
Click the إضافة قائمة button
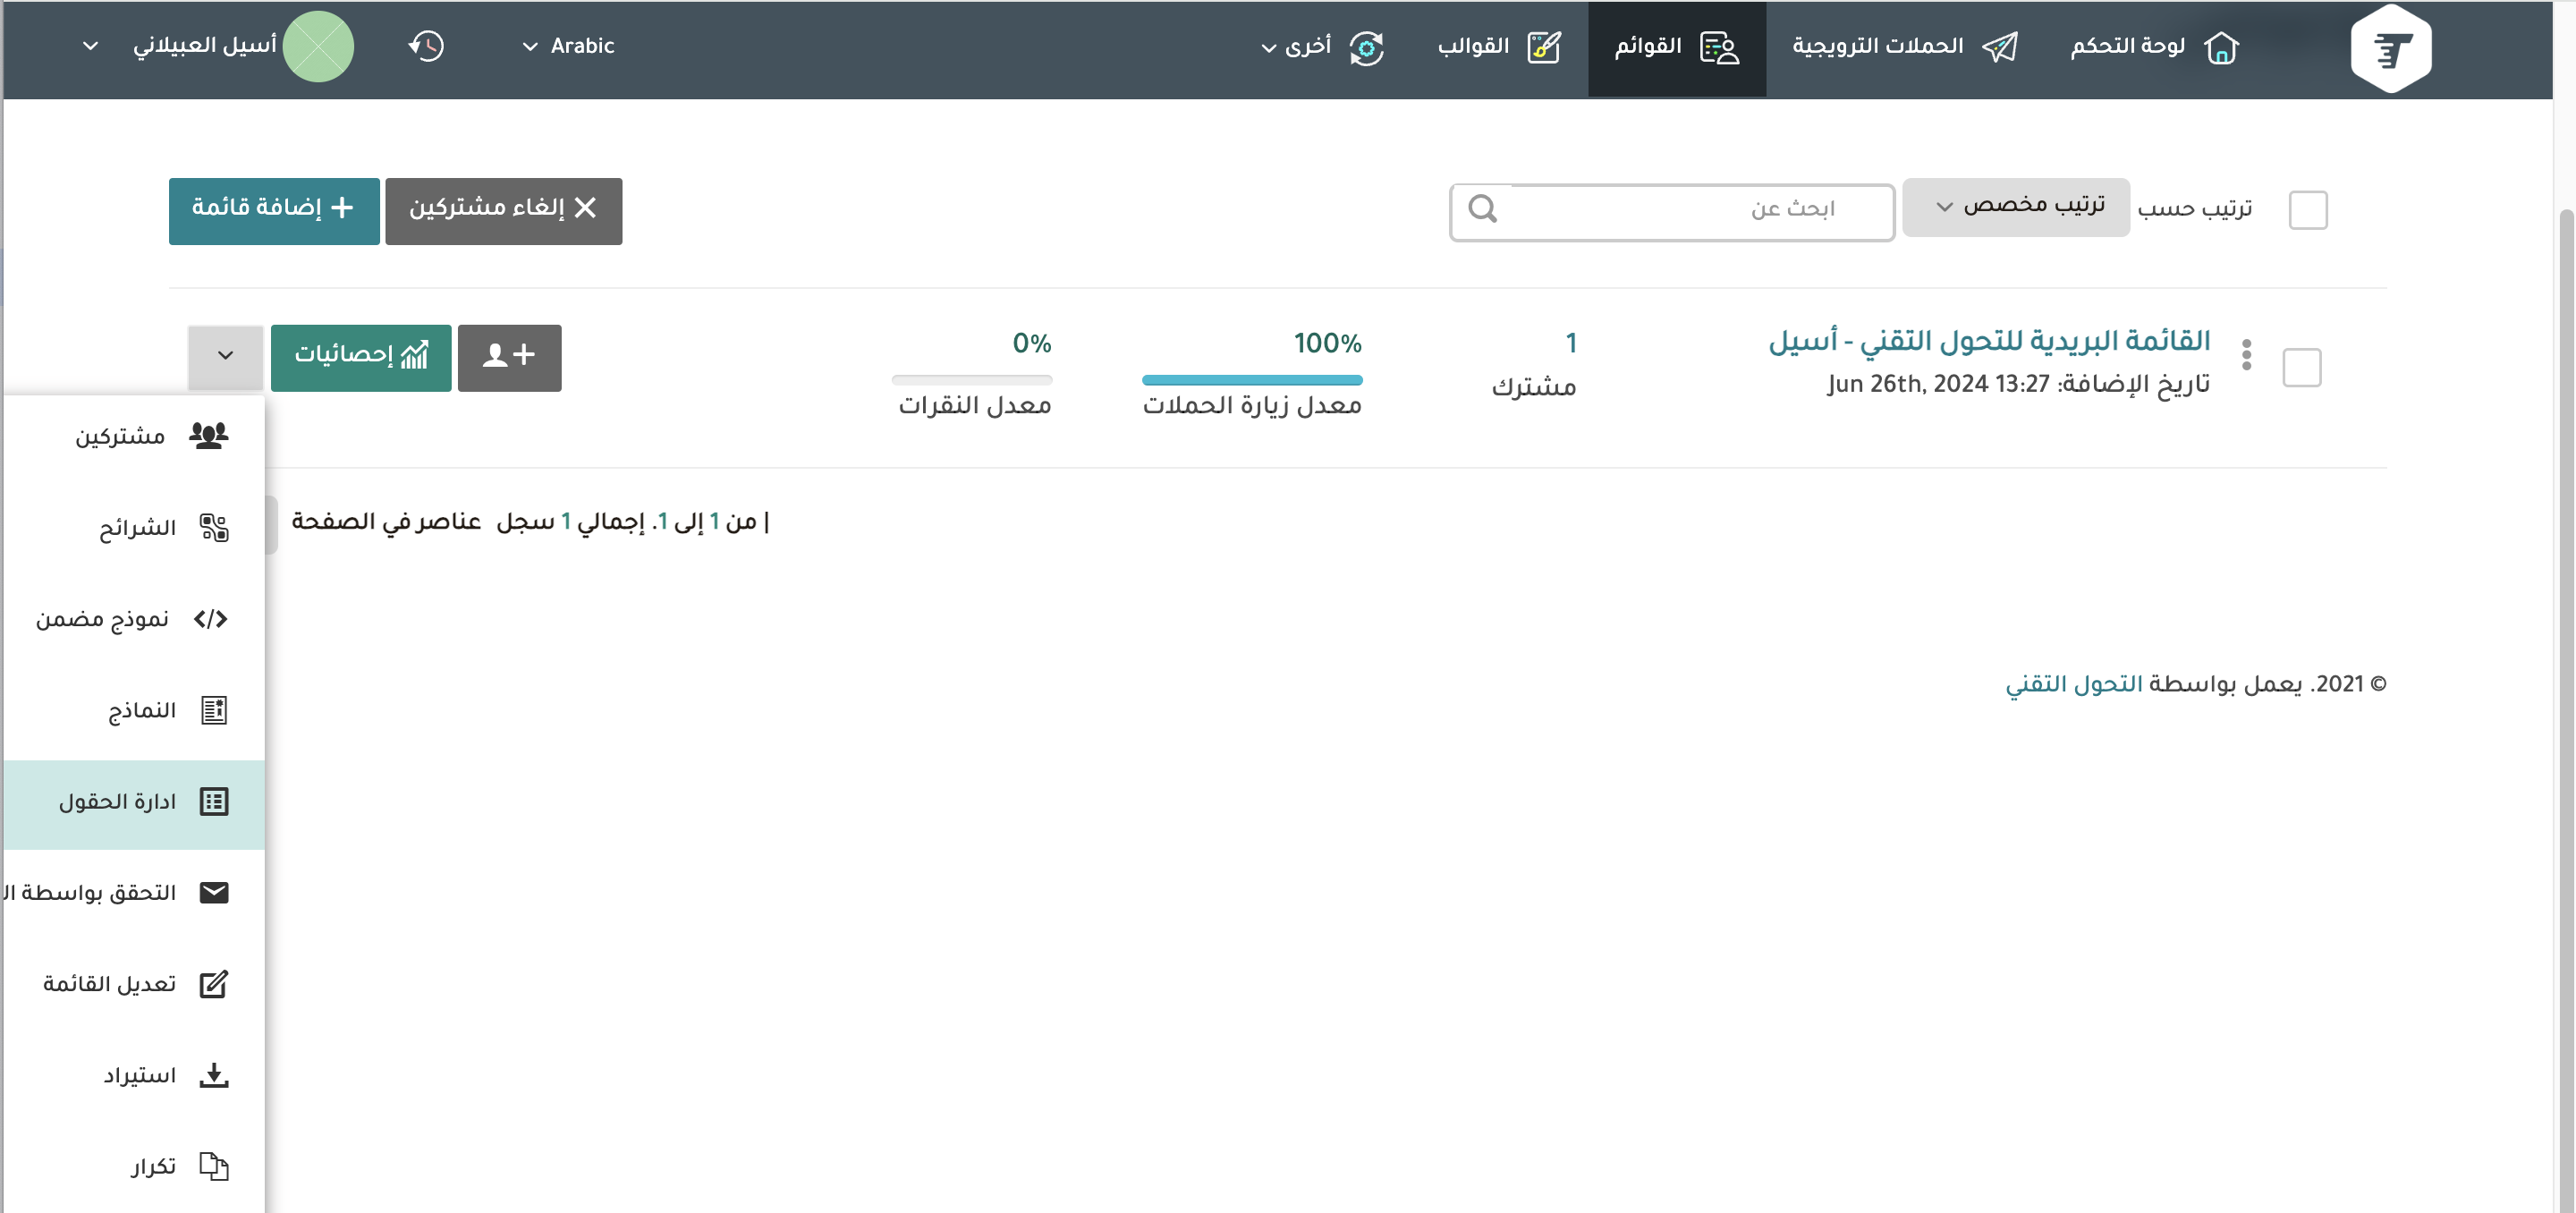[x=273, y=209]
